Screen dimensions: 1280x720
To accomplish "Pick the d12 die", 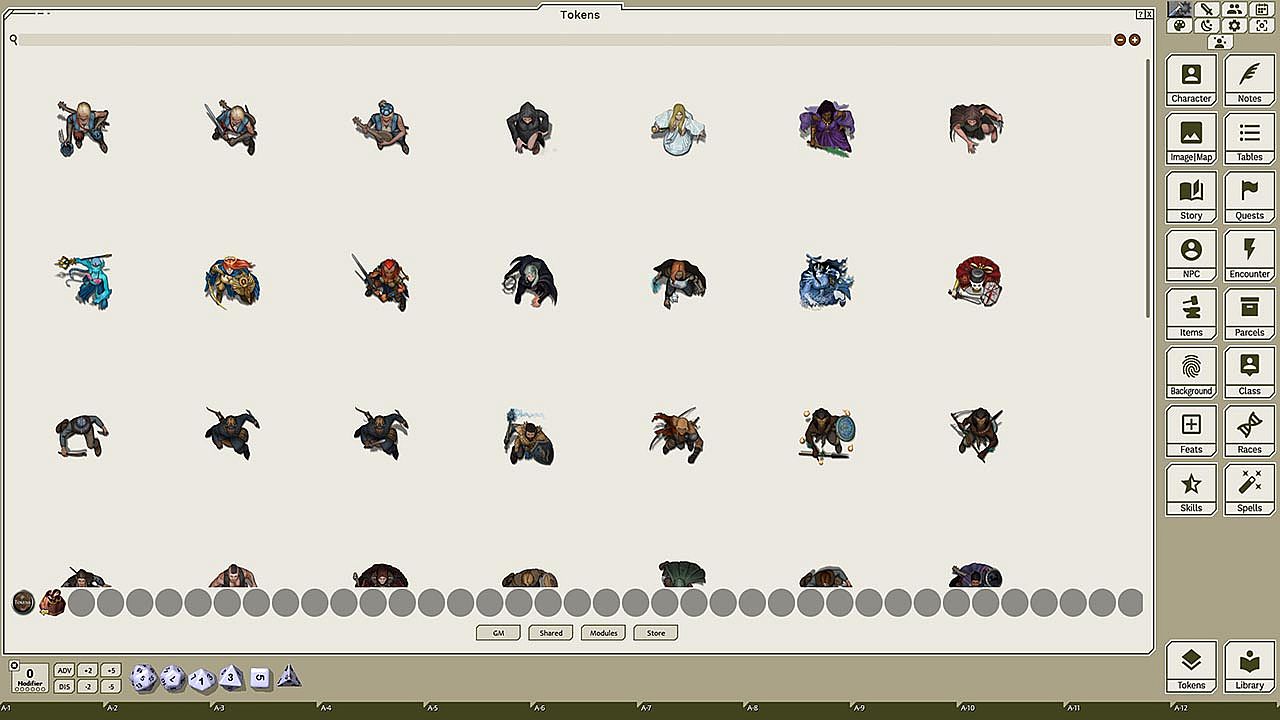I will point(173,678).
